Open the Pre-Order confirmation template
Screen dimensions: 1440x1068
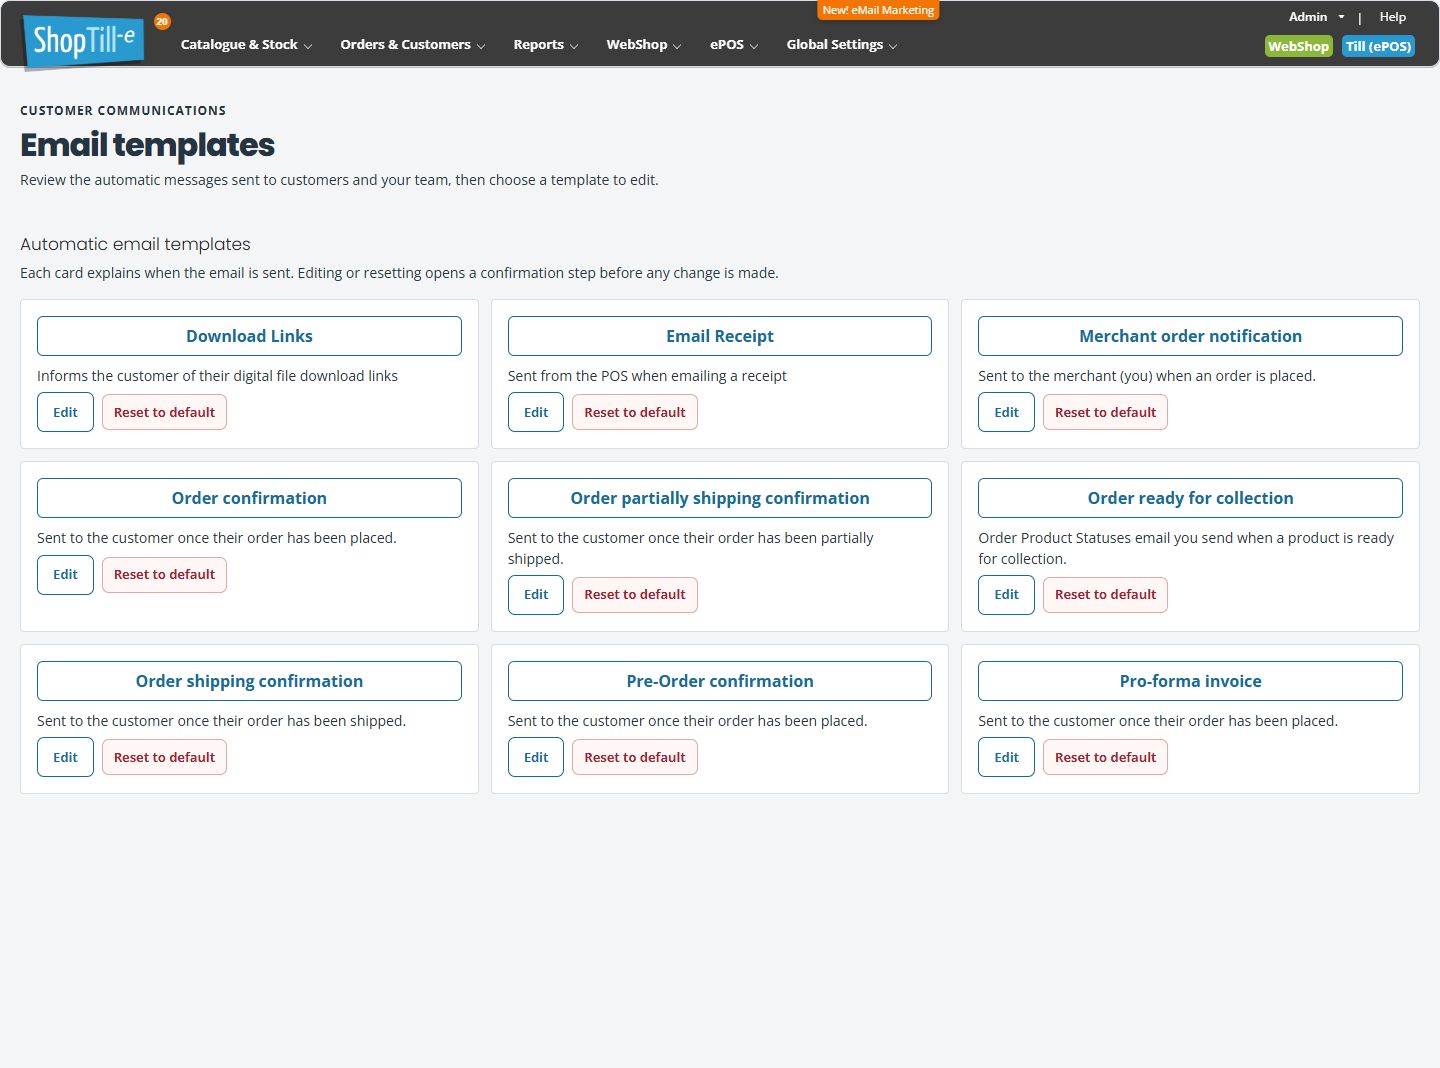coord(720,681)
